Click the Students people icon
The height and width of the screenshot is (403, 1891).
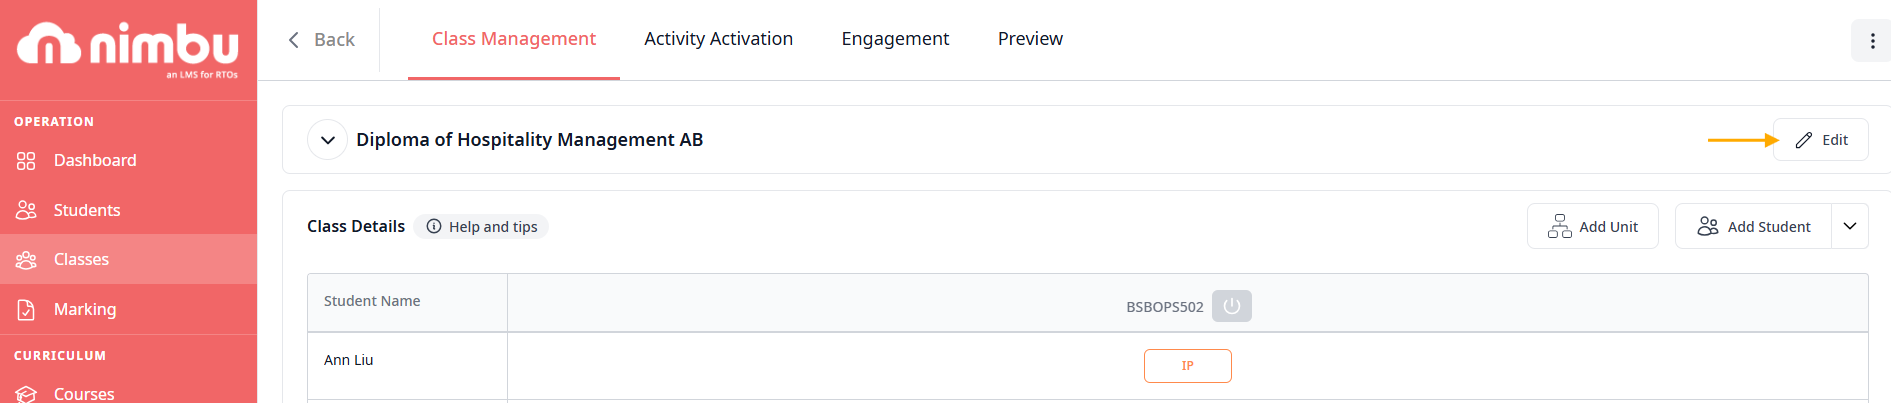(26, 210)
